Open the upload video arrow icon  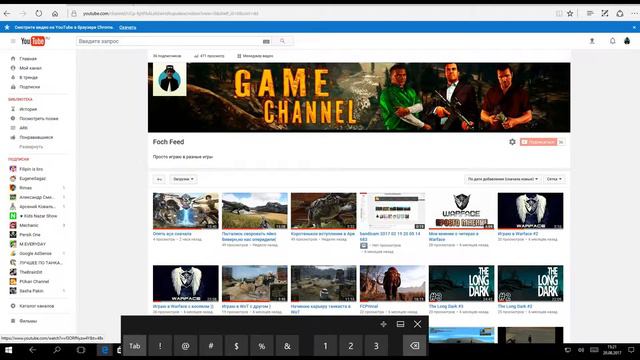(592, 41)
